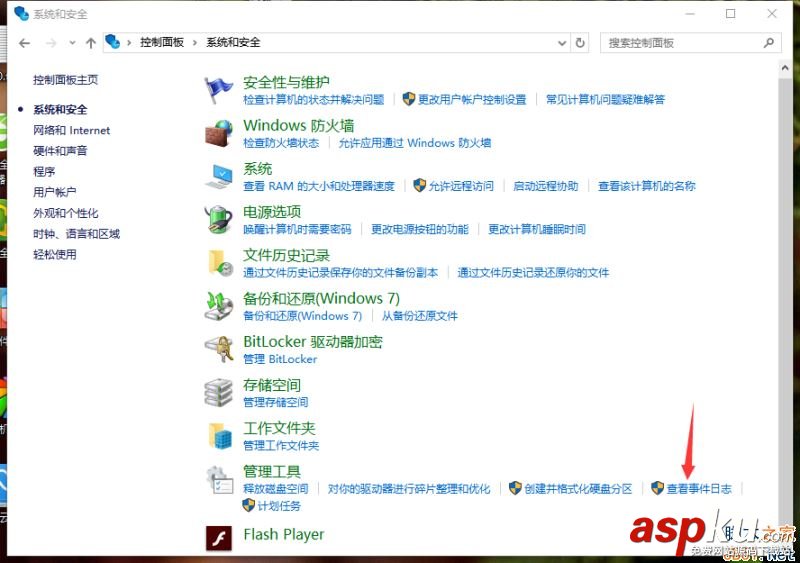Open the Administrative Tools gear icon
Viewport: 800px width, 563px height.
click(x=219, y=479)
